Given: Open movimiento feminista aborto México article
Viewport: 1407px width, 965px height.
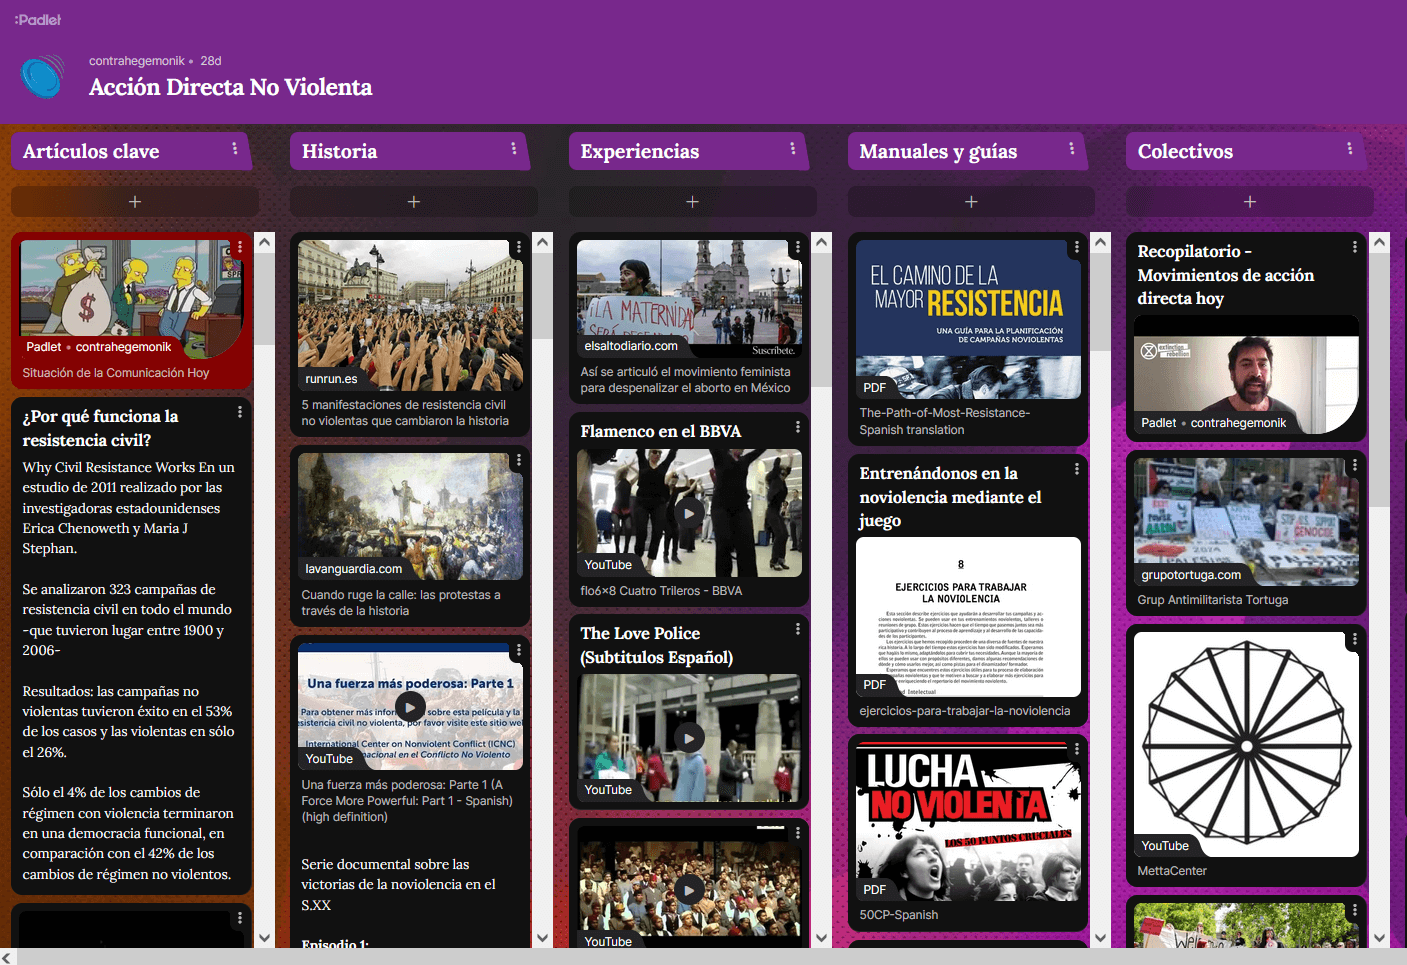Looking at the screenshot, I should tap(685, 380).
